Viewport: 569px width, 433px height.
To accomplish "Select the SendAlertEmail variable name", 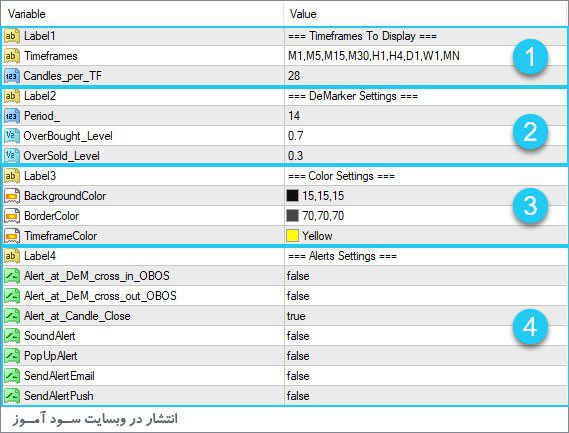I will [59, 376].
